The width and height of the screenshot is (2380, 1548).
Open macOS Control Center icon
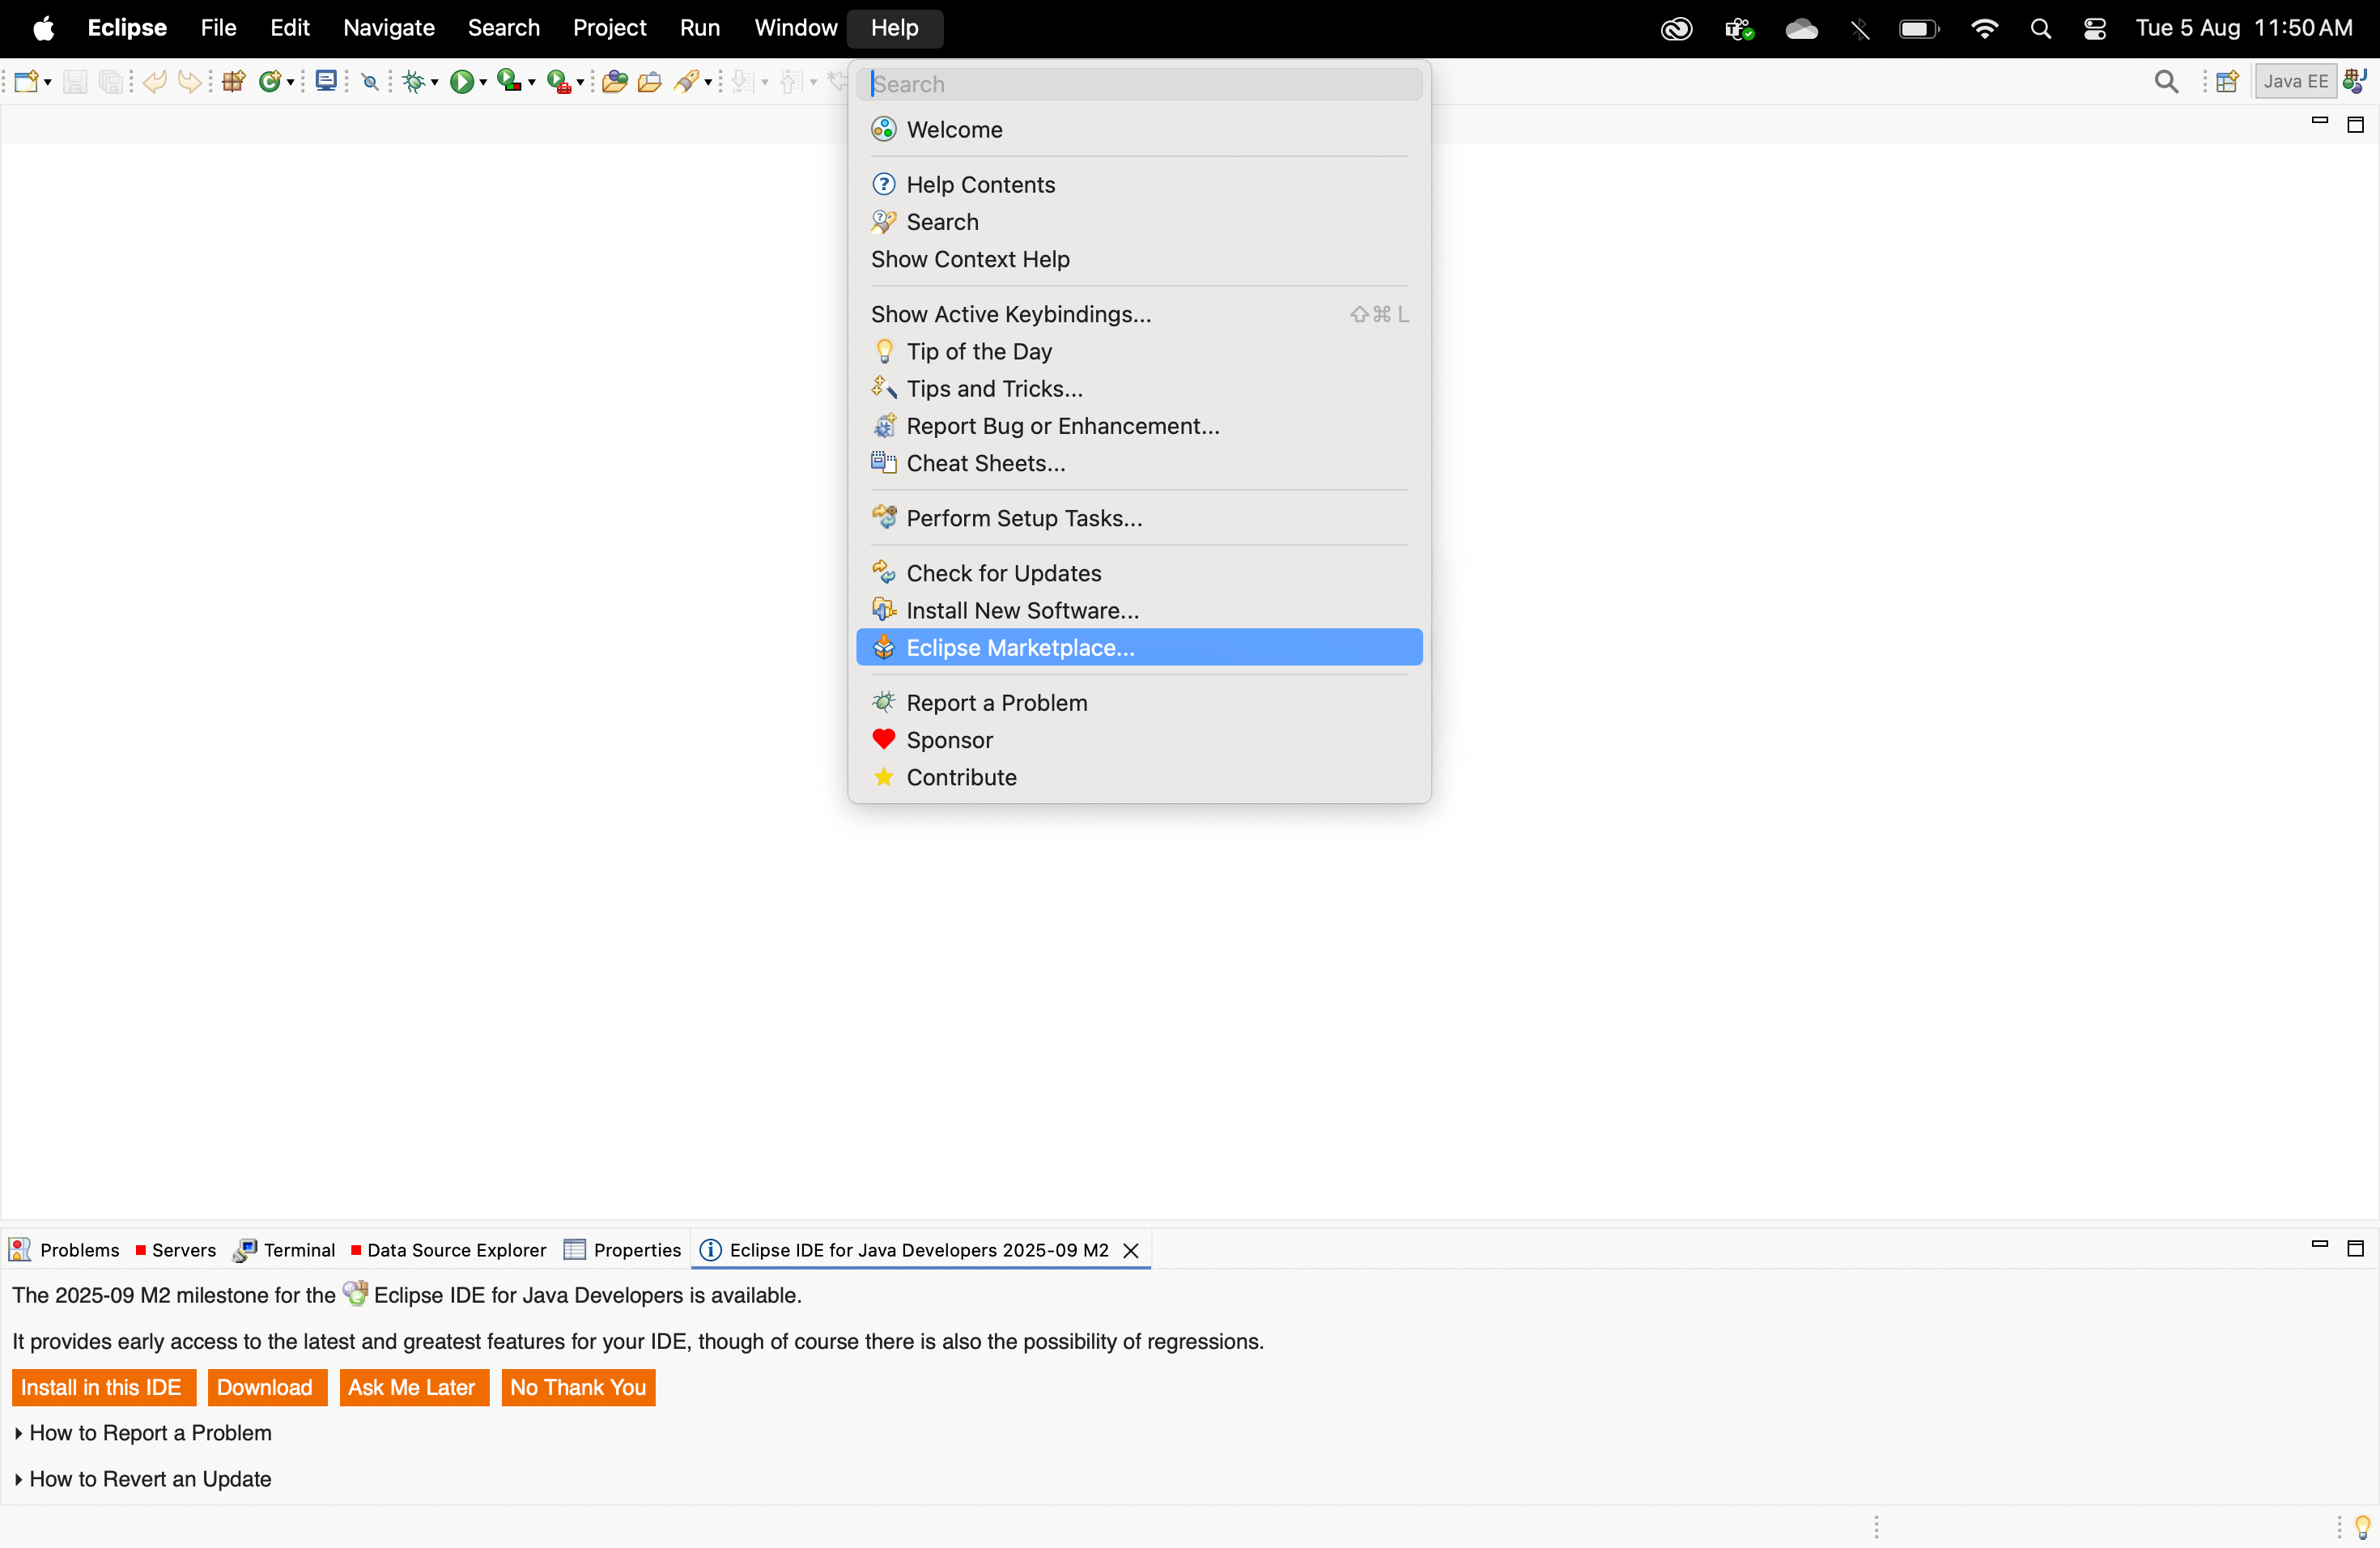point(2095,29)
